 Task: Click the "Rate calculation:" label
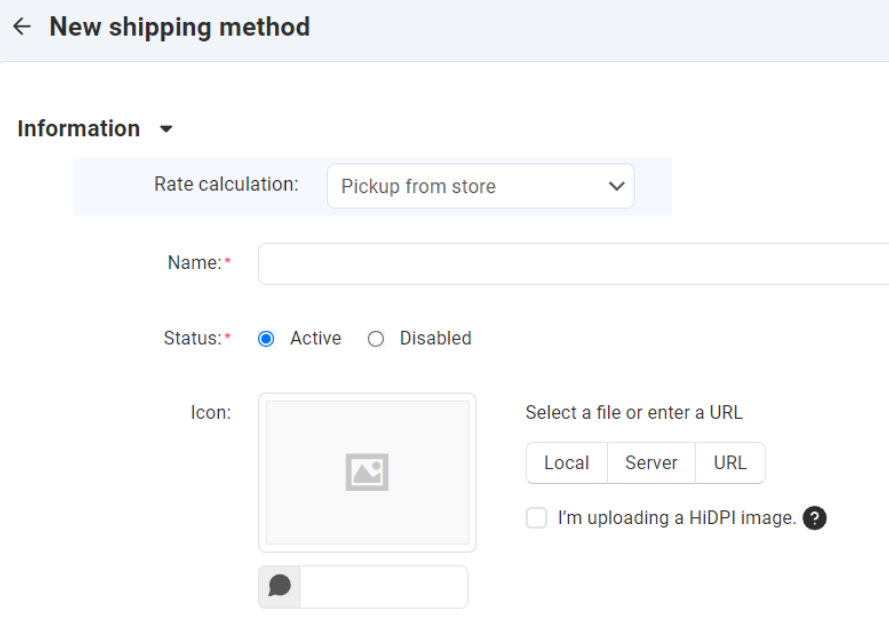(x=226, y=184)
